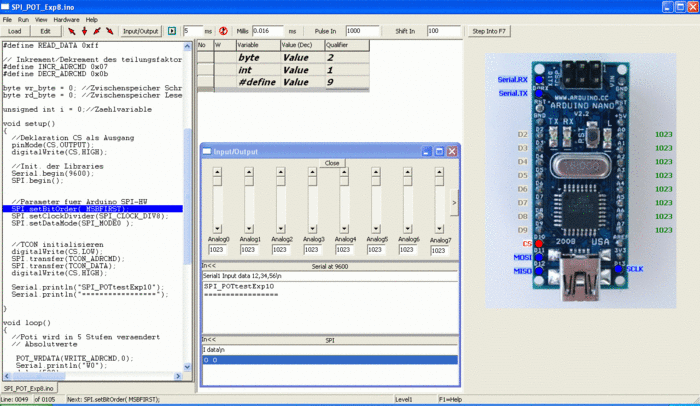Click the 'Next: SPI.setBitOrder' status bar text
The width and height of the screenshot is (700, 406).
pos(113,399)
